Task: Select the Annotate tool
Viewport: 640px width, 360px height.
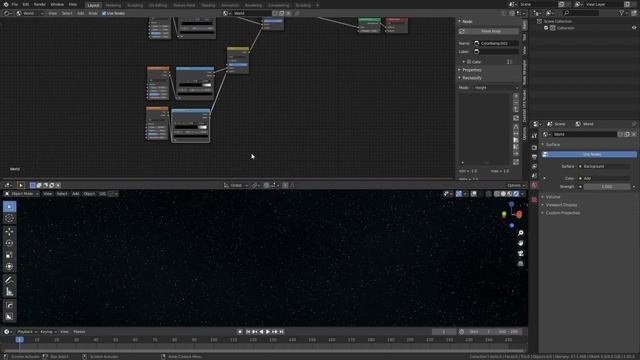Action: click(x=9, y=280)
